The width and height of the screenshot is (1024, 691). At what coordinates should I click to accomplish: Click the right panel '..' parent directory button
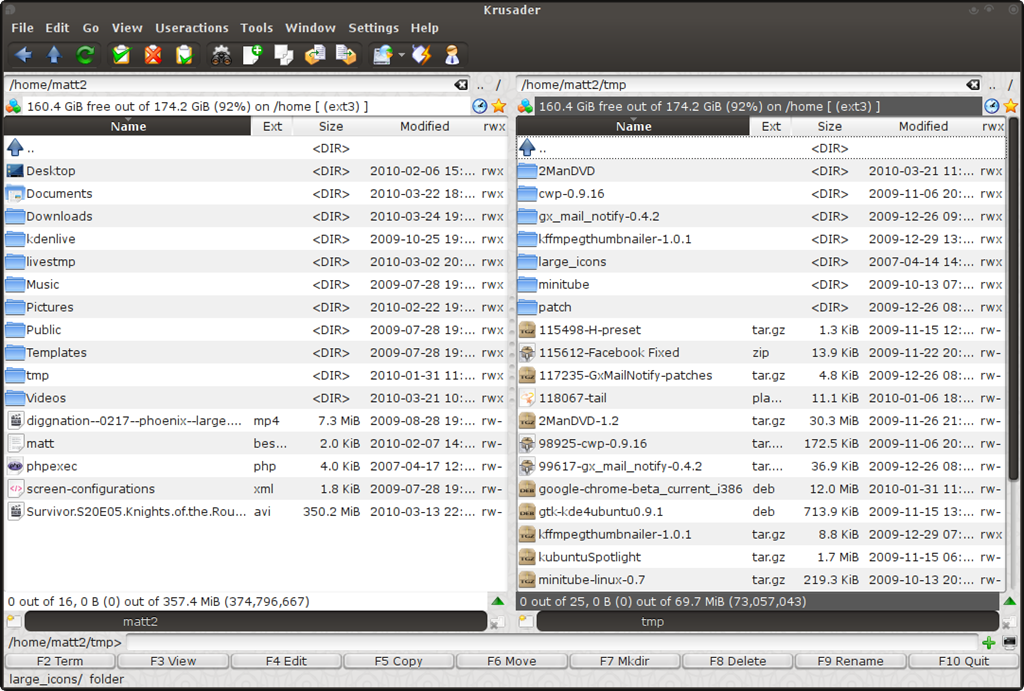tap(993, 86)
